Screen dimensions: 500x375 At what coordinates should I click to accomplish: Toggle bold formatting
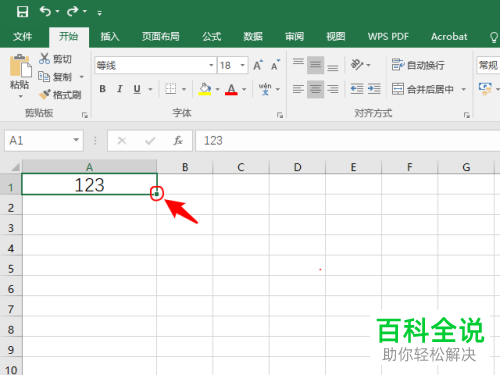103,89
